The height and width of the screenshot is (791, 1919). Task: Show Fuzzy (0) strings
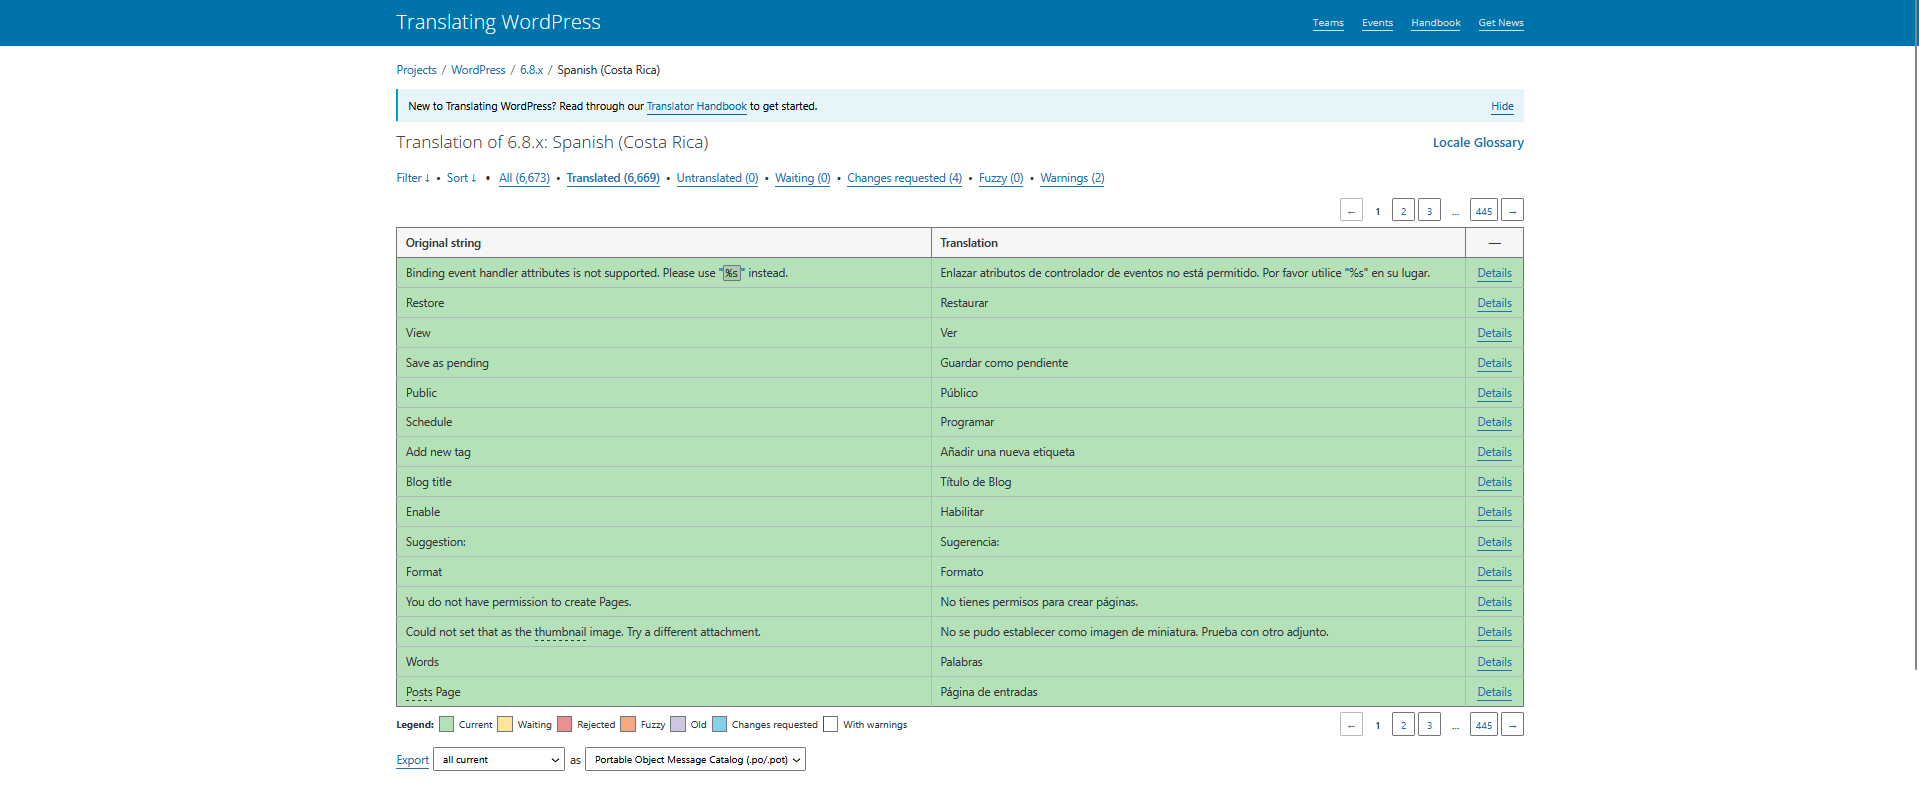click(x=1001, y=178)
